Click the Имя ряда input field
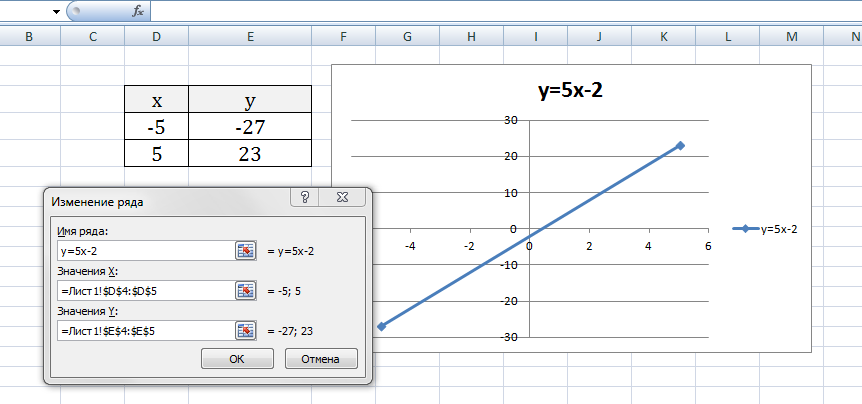This screenshot has width=862, height=404. tap(144, 251)
